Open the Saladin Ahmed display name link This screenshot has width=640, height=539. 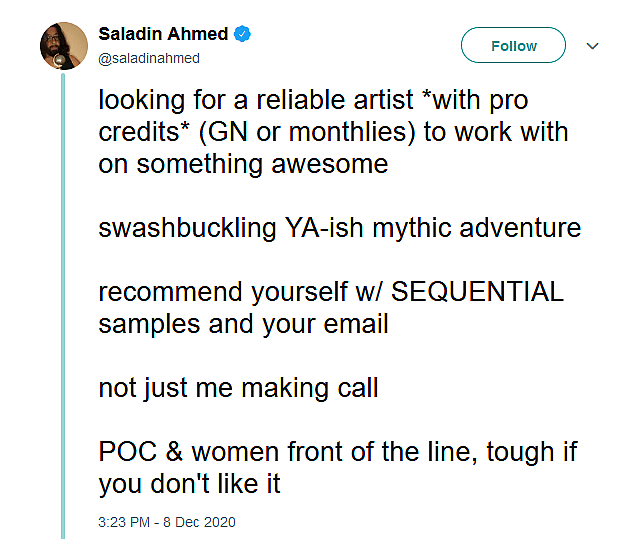coord(163,34)
